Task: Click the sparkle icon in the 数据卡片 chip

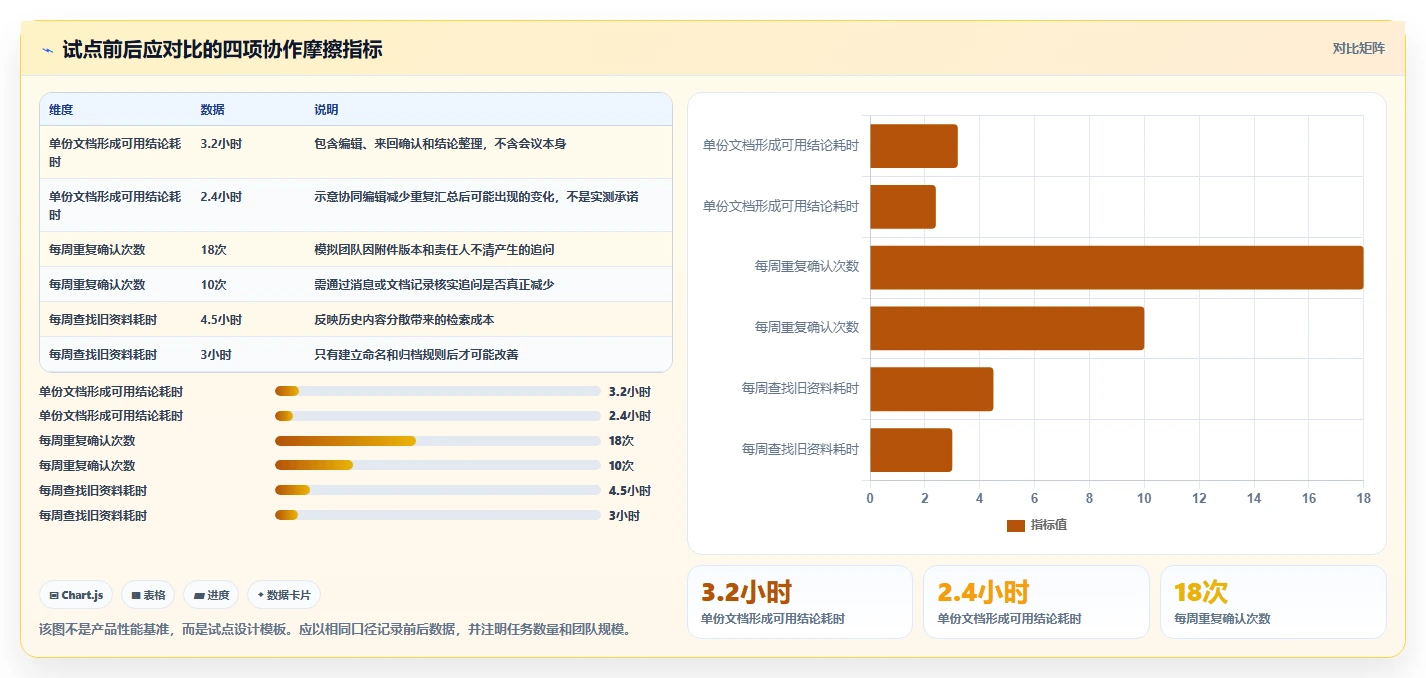Action: pos(260,595)
